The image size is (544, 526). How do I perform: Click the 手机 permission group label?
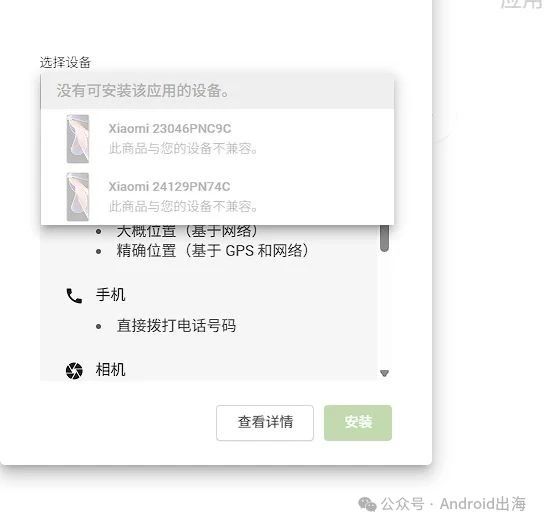coord(110,295)
